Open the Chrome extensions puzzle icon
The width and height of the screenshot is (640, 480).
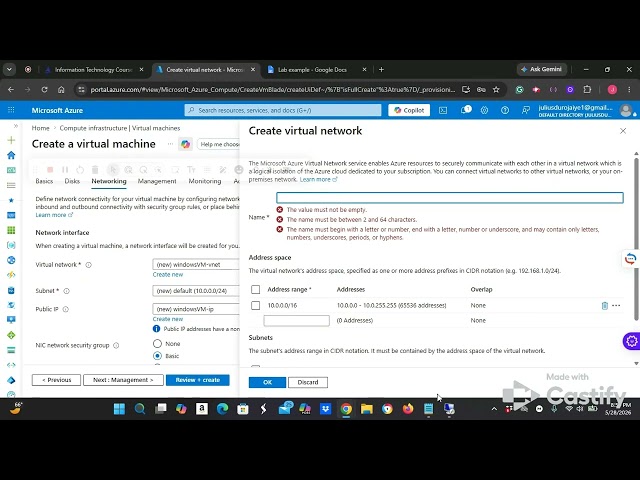(x=587, y=89)
